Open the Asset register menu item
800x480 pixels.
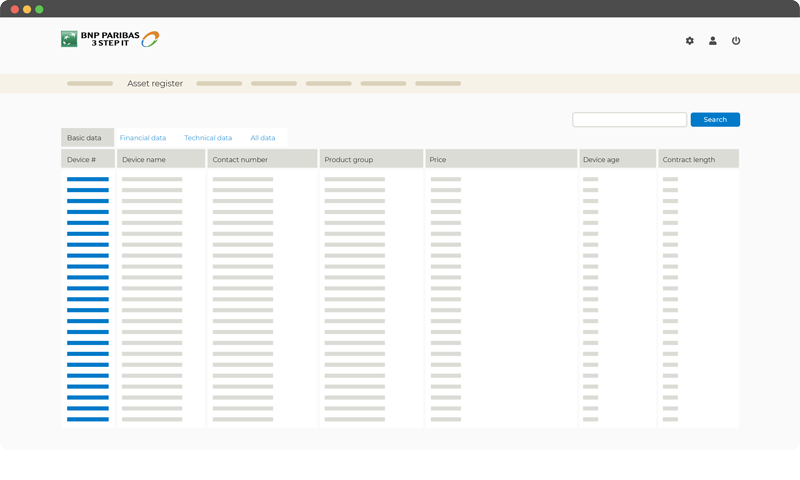[155, 84]
